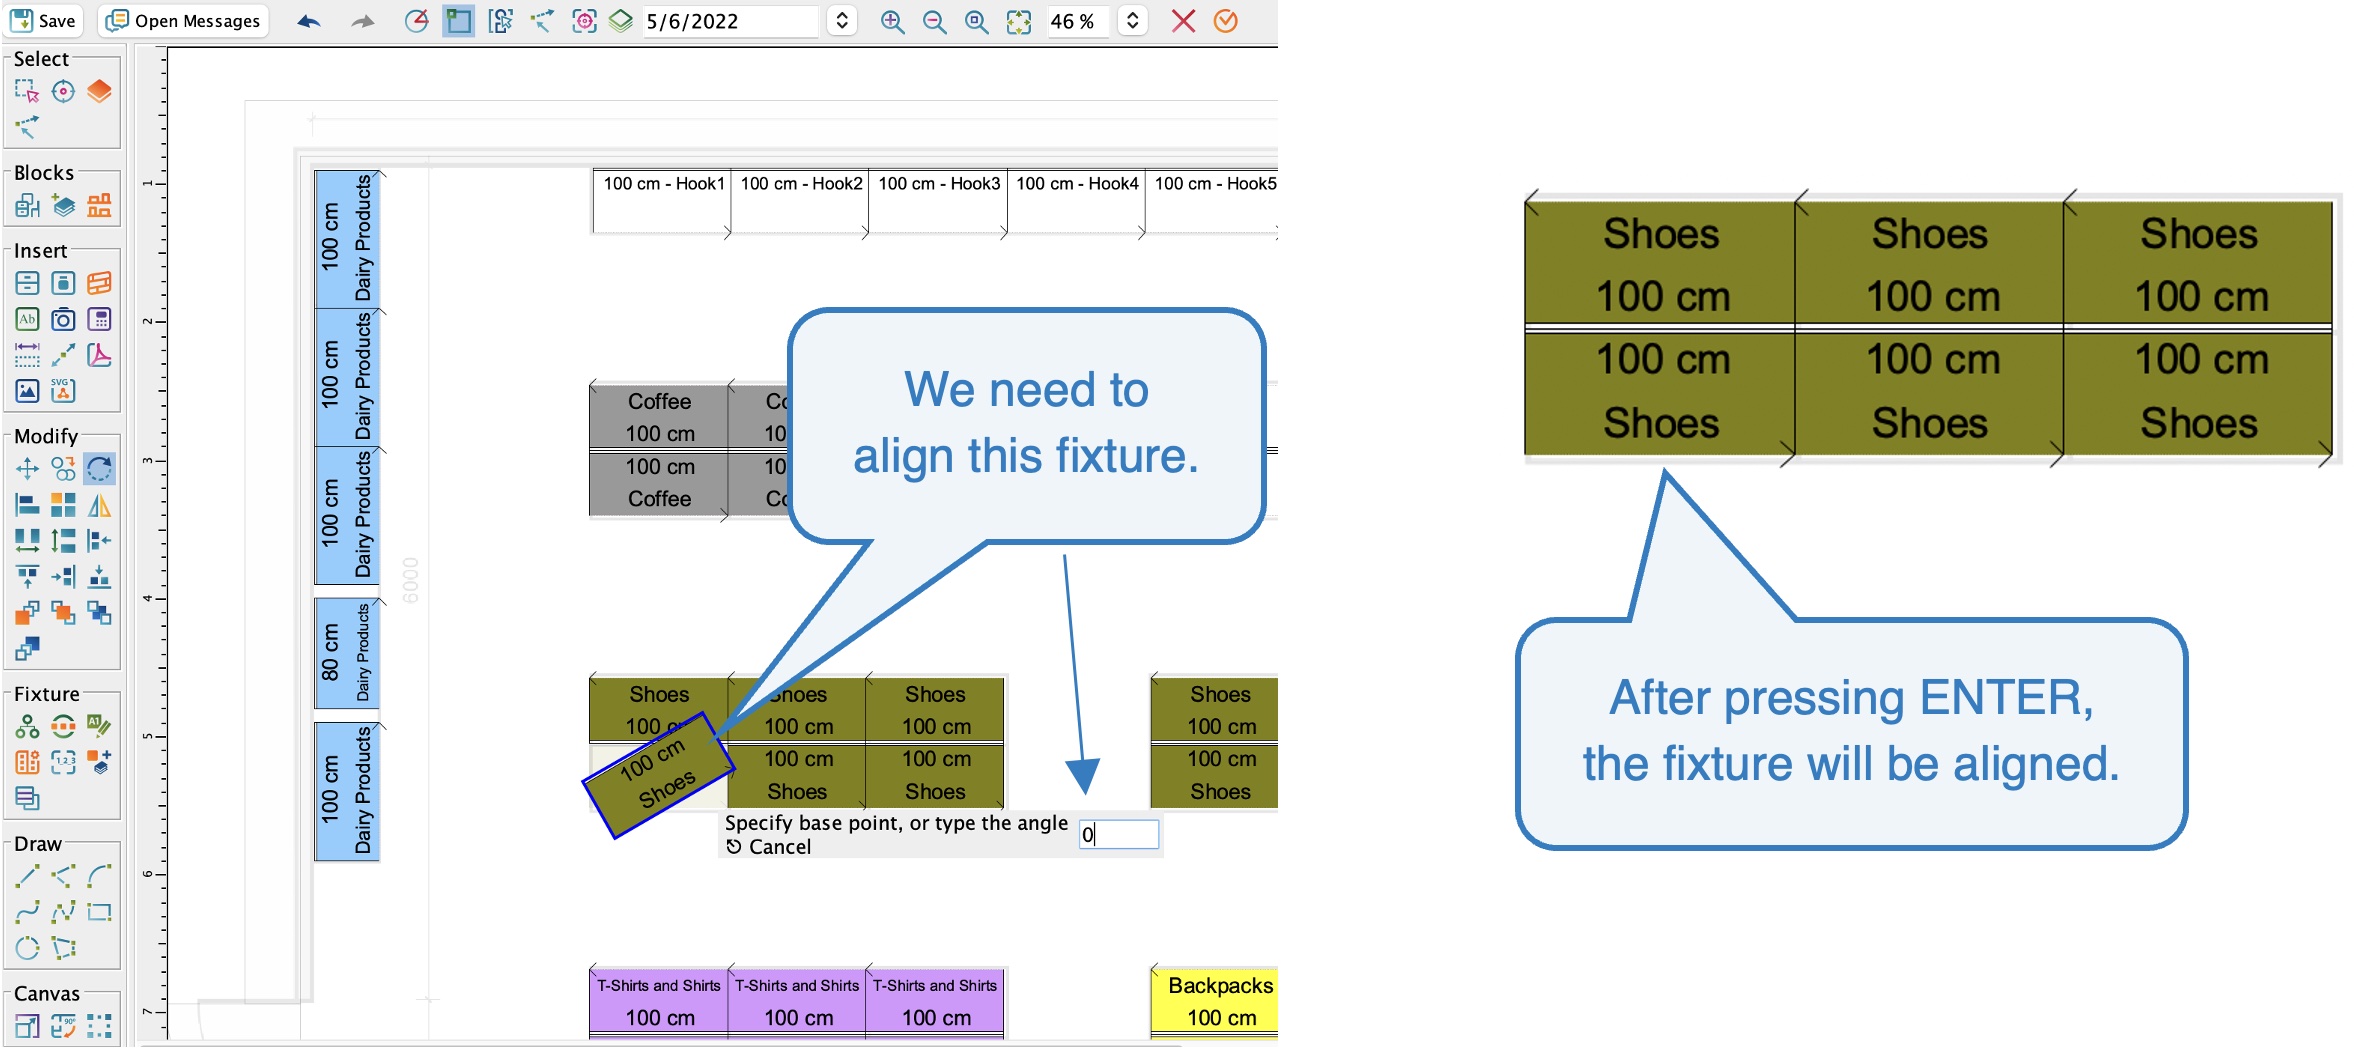Screen dimensions: 2354x1048
Task: Click the angle input field showing 0
Action: (1119, 834)
